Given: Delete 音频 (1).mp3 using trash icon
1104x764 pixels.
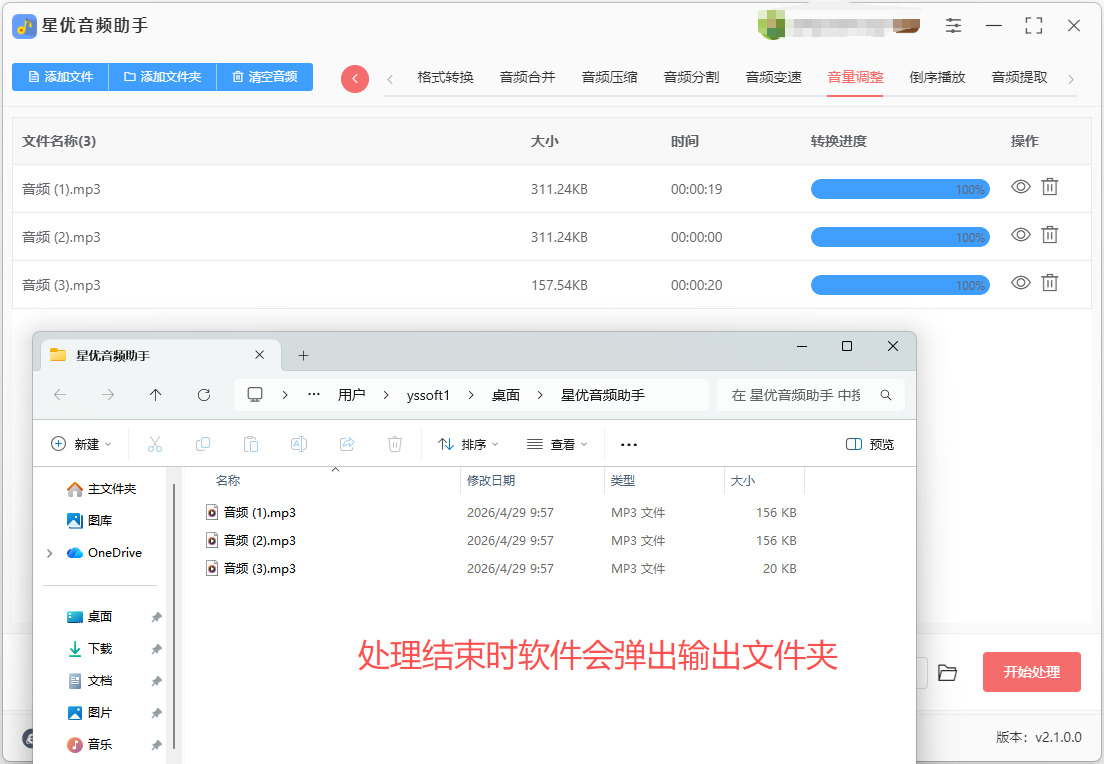Looking at the screenshot, I should (x=1050, y=187).
